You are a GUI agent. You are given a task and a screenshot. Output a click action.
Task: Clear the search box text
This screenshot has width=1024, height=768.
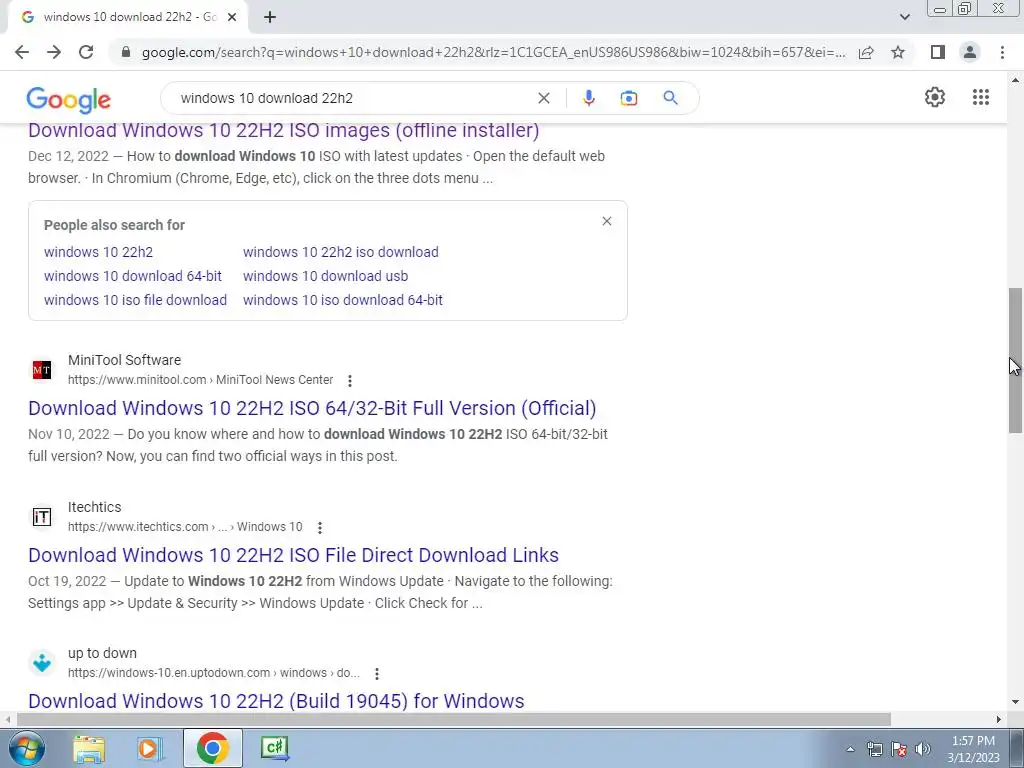pyautogui.click(x=543, y=98)
